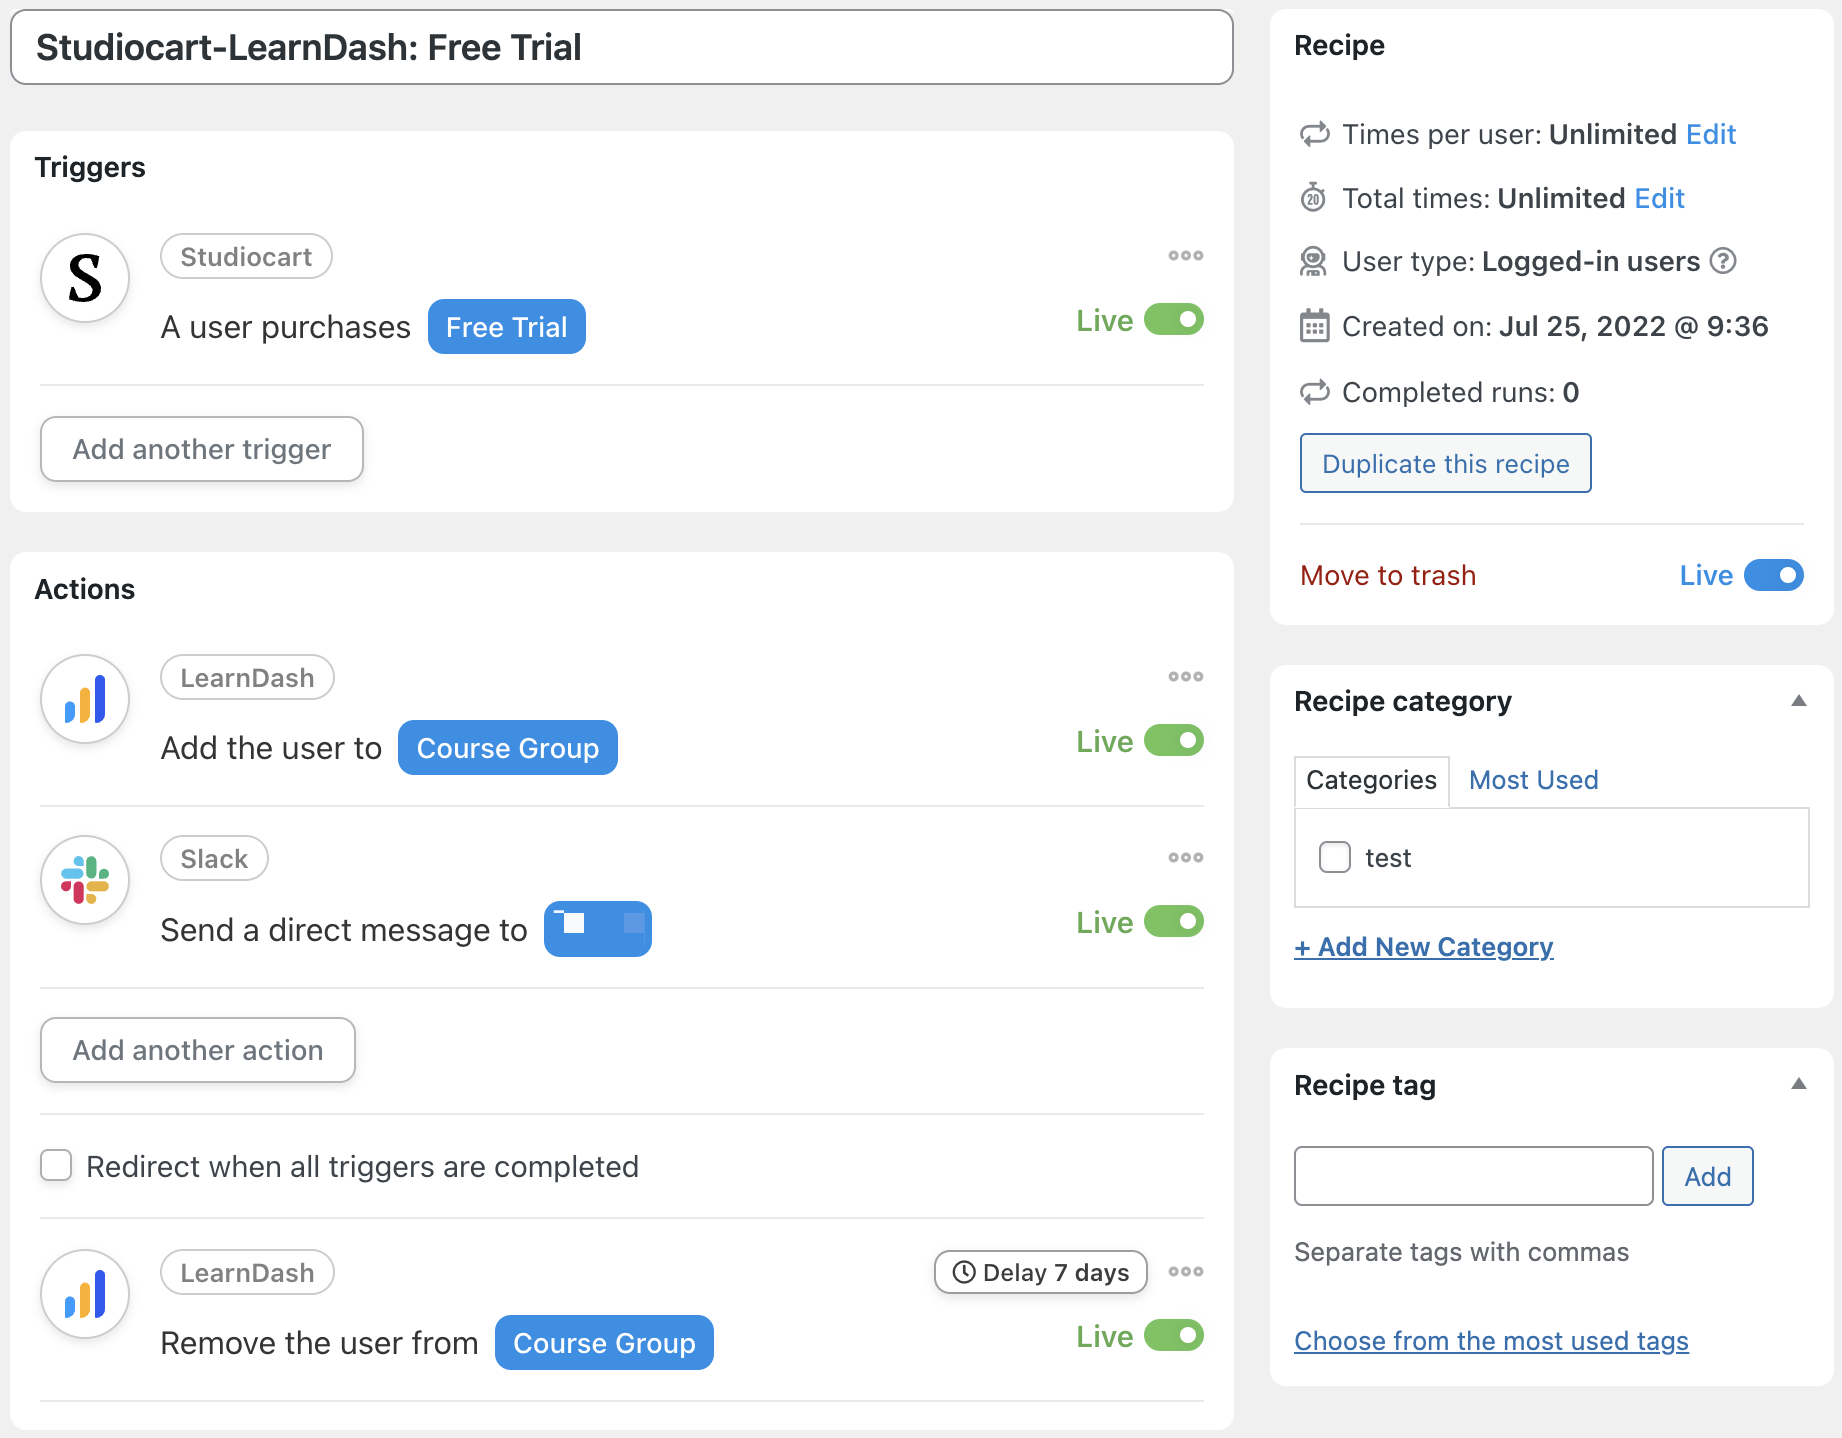Click 'Choose from the most used tags' link

point(1492,1341)
